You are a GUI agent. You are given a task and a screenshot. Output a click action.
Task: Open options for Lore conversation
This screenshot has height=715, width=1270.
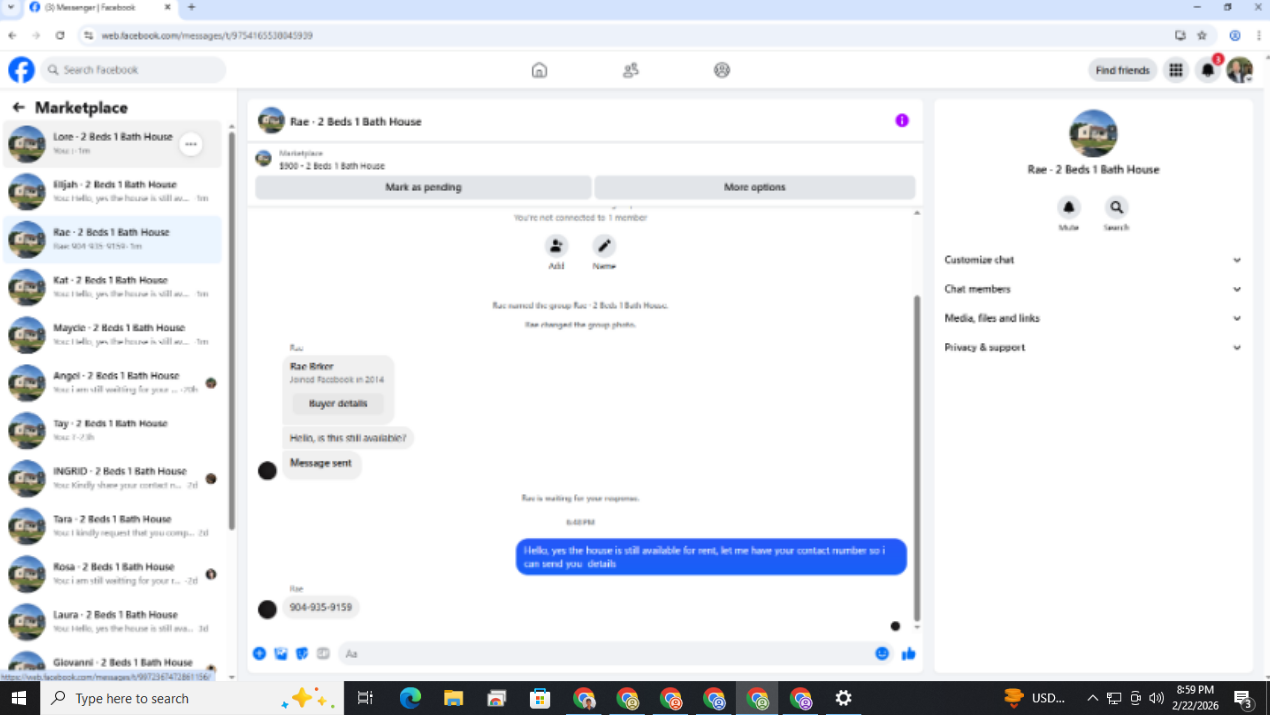pos(190,145)
